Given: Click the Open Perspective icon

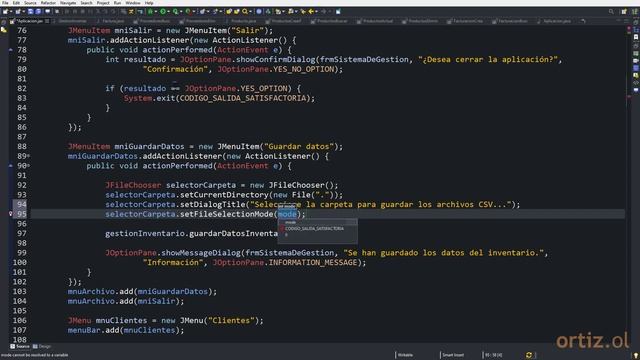Looking at the screenshot, I should [624, 11].
